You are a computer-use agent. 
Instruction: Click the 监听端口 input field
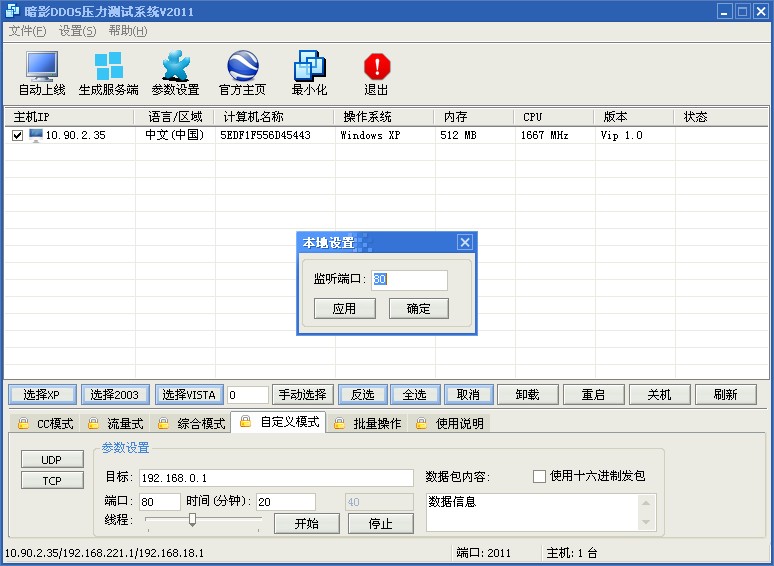(x=409, y=280)
